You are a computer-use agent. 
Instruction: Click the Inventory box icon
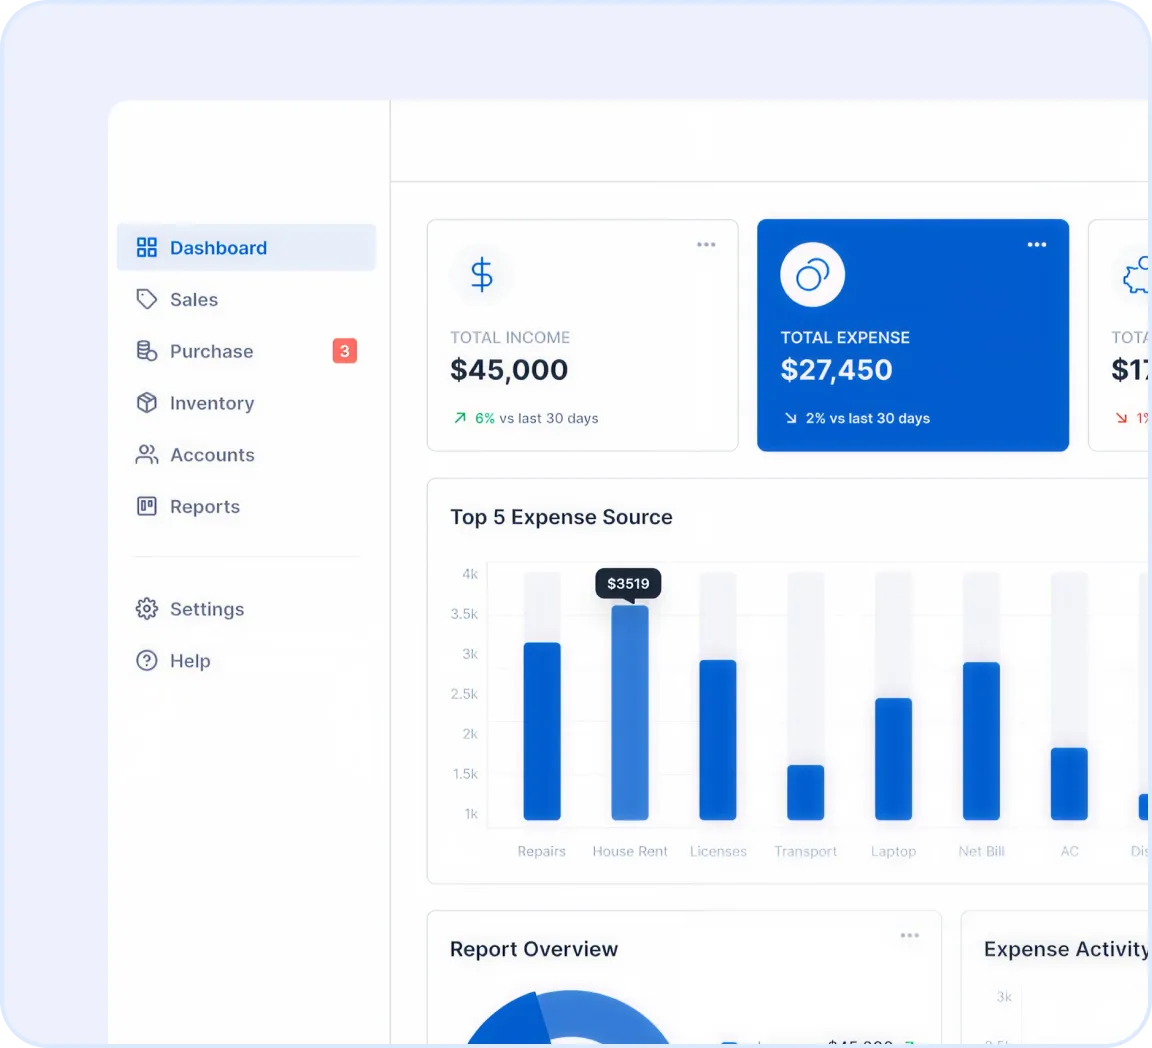(147, 403)
